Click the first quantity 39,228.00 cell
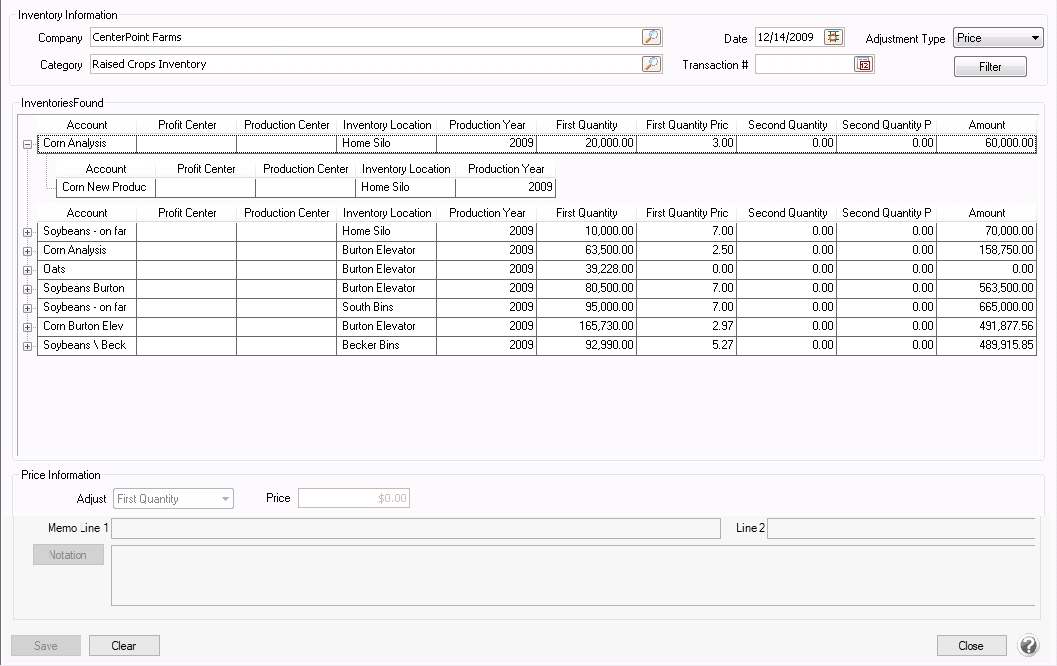Viewport: 1057px width, 666px height. click(x=586, y=269)
